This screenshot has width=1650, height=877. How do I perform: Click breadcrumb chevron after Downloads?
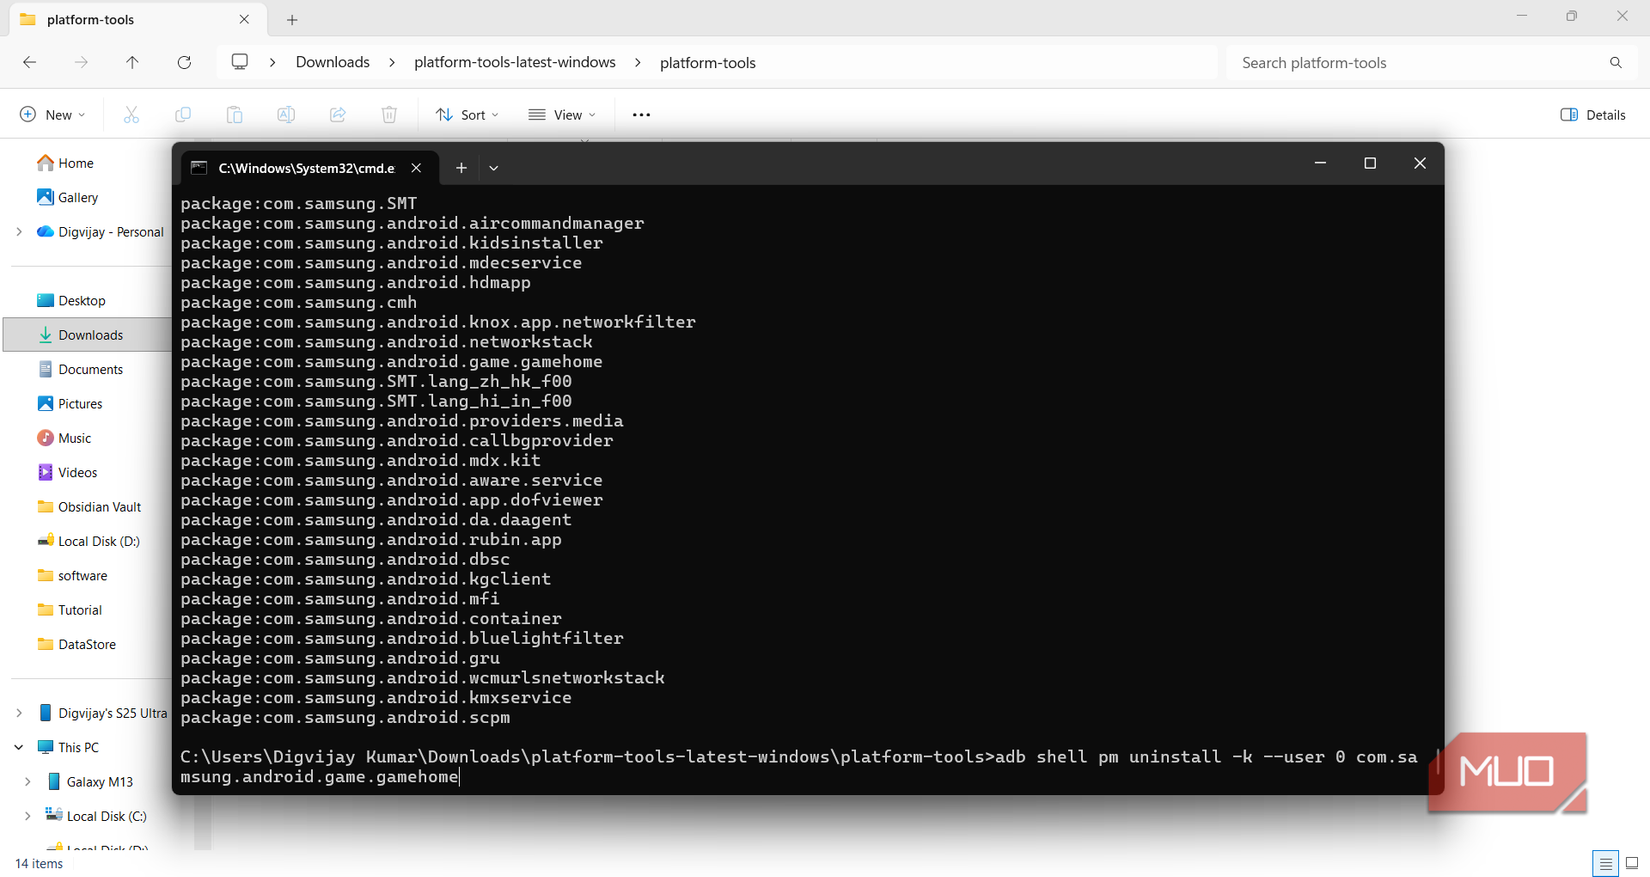(392, 62)
